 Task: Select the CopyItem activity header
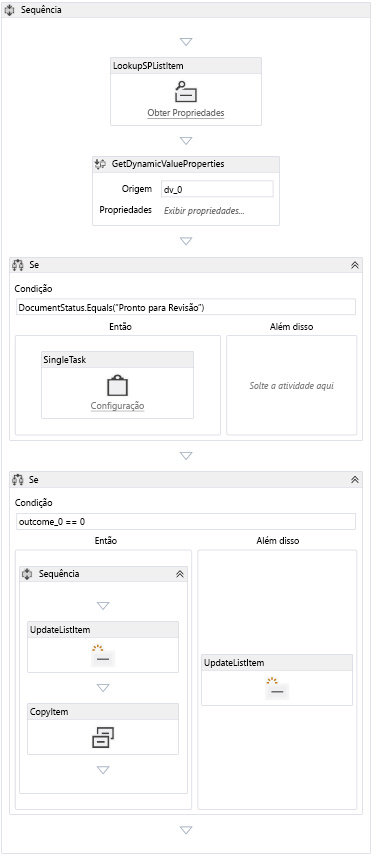[x=103, y=711]
